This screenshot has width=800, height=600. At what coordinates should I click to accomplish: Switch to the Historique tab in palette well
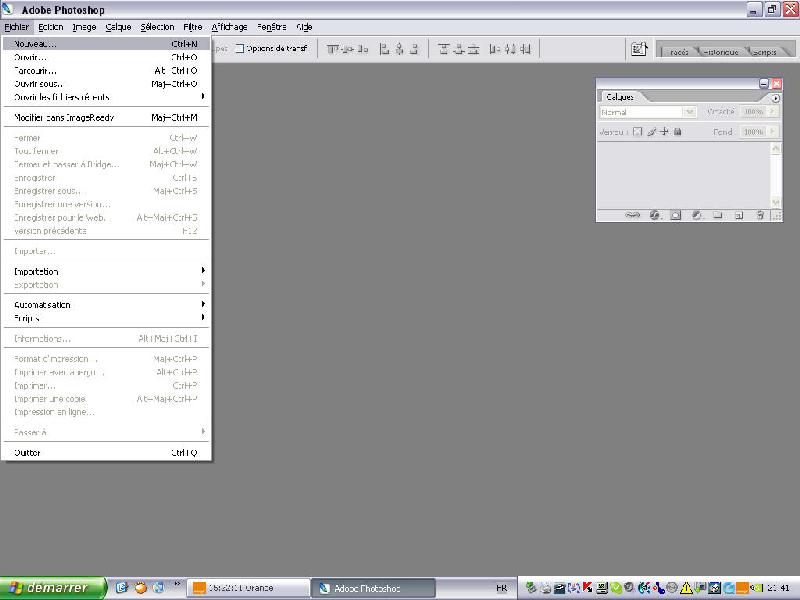[721, 52]
